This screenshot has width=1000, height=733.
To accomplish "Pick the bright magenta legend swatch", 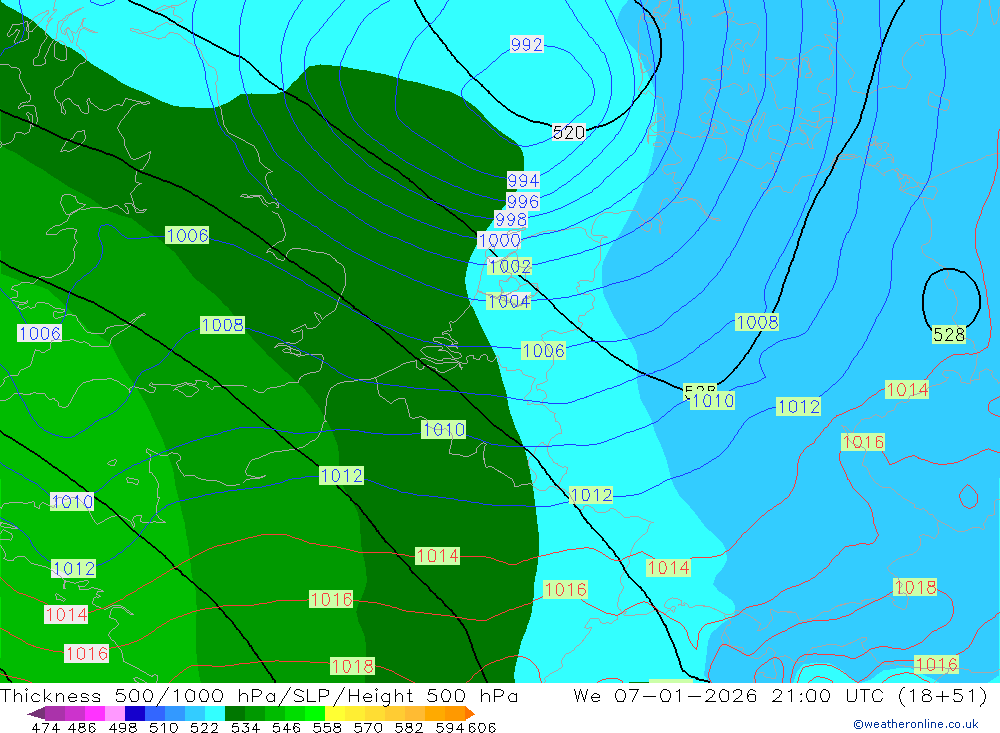I will [95, 713].
